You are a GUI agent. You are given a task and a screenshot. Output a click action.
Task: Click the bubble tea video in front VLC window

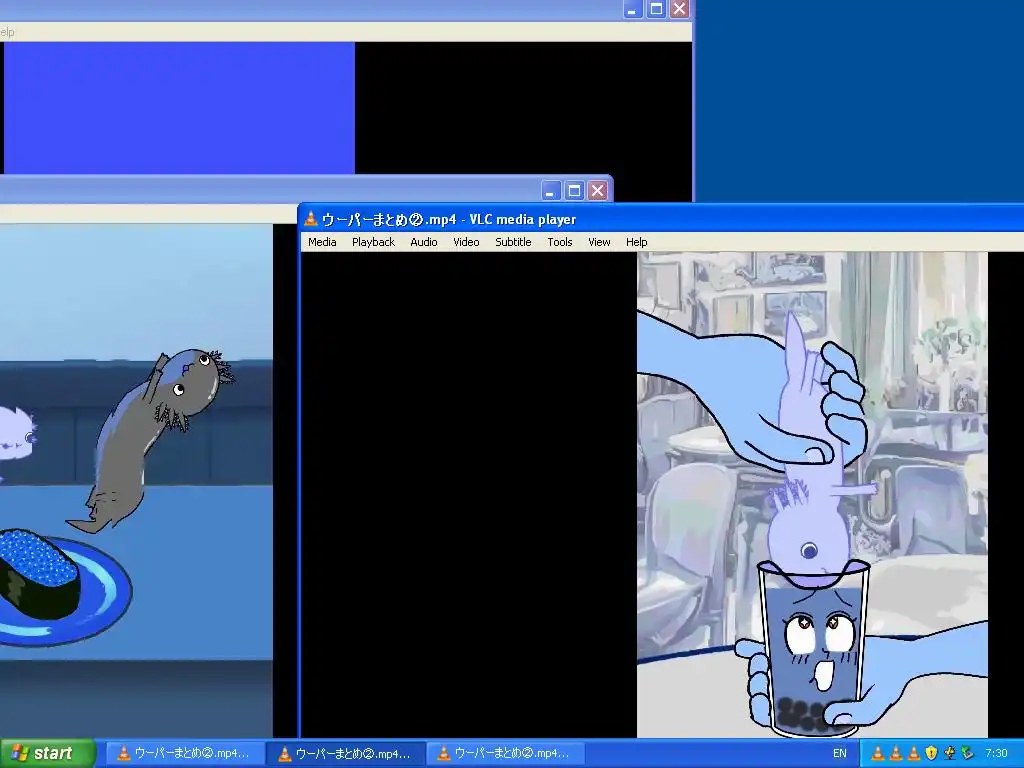click(812, 494)
